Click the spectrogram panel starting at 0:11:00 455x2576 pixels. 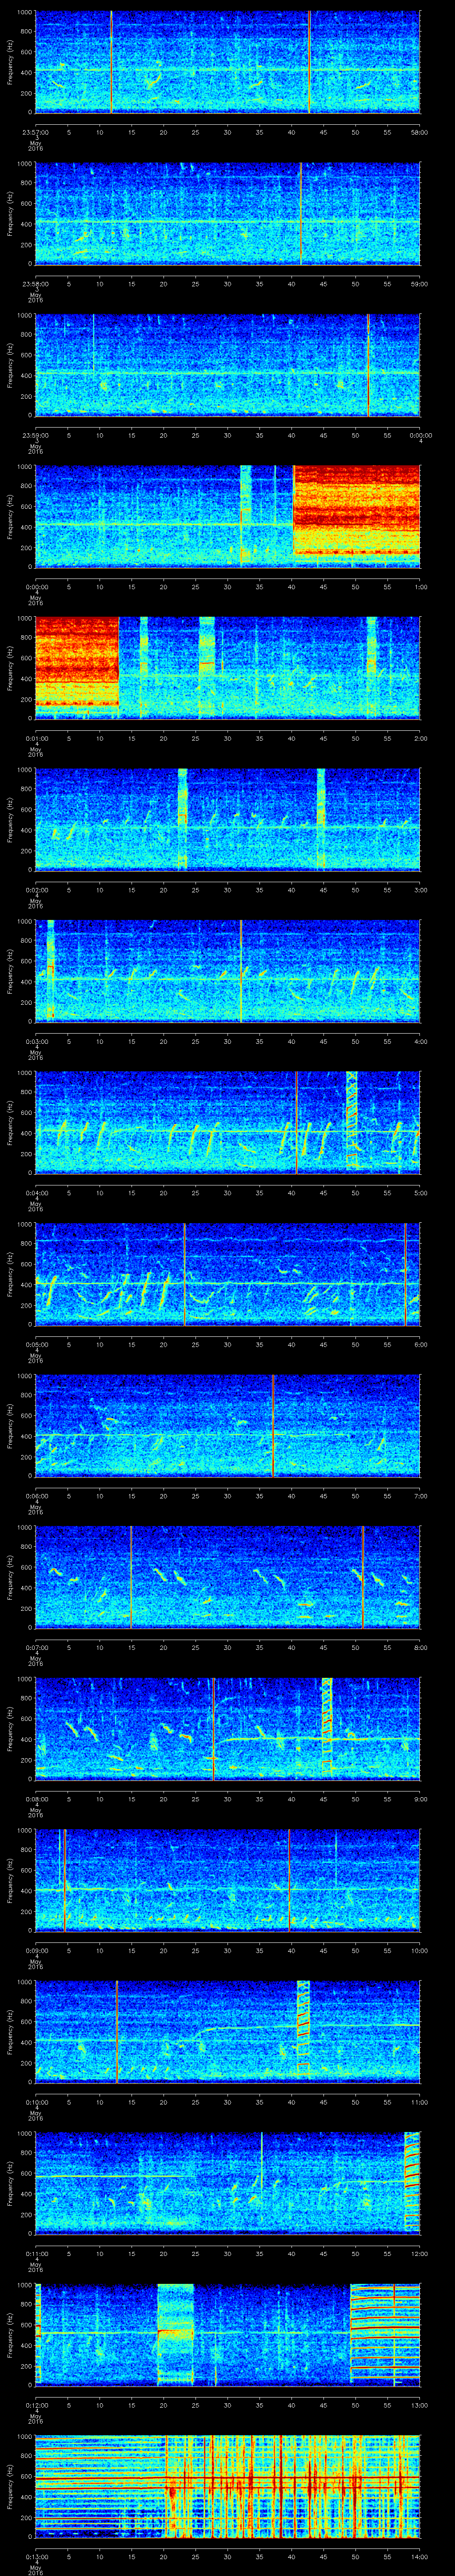pos(228,2183)
